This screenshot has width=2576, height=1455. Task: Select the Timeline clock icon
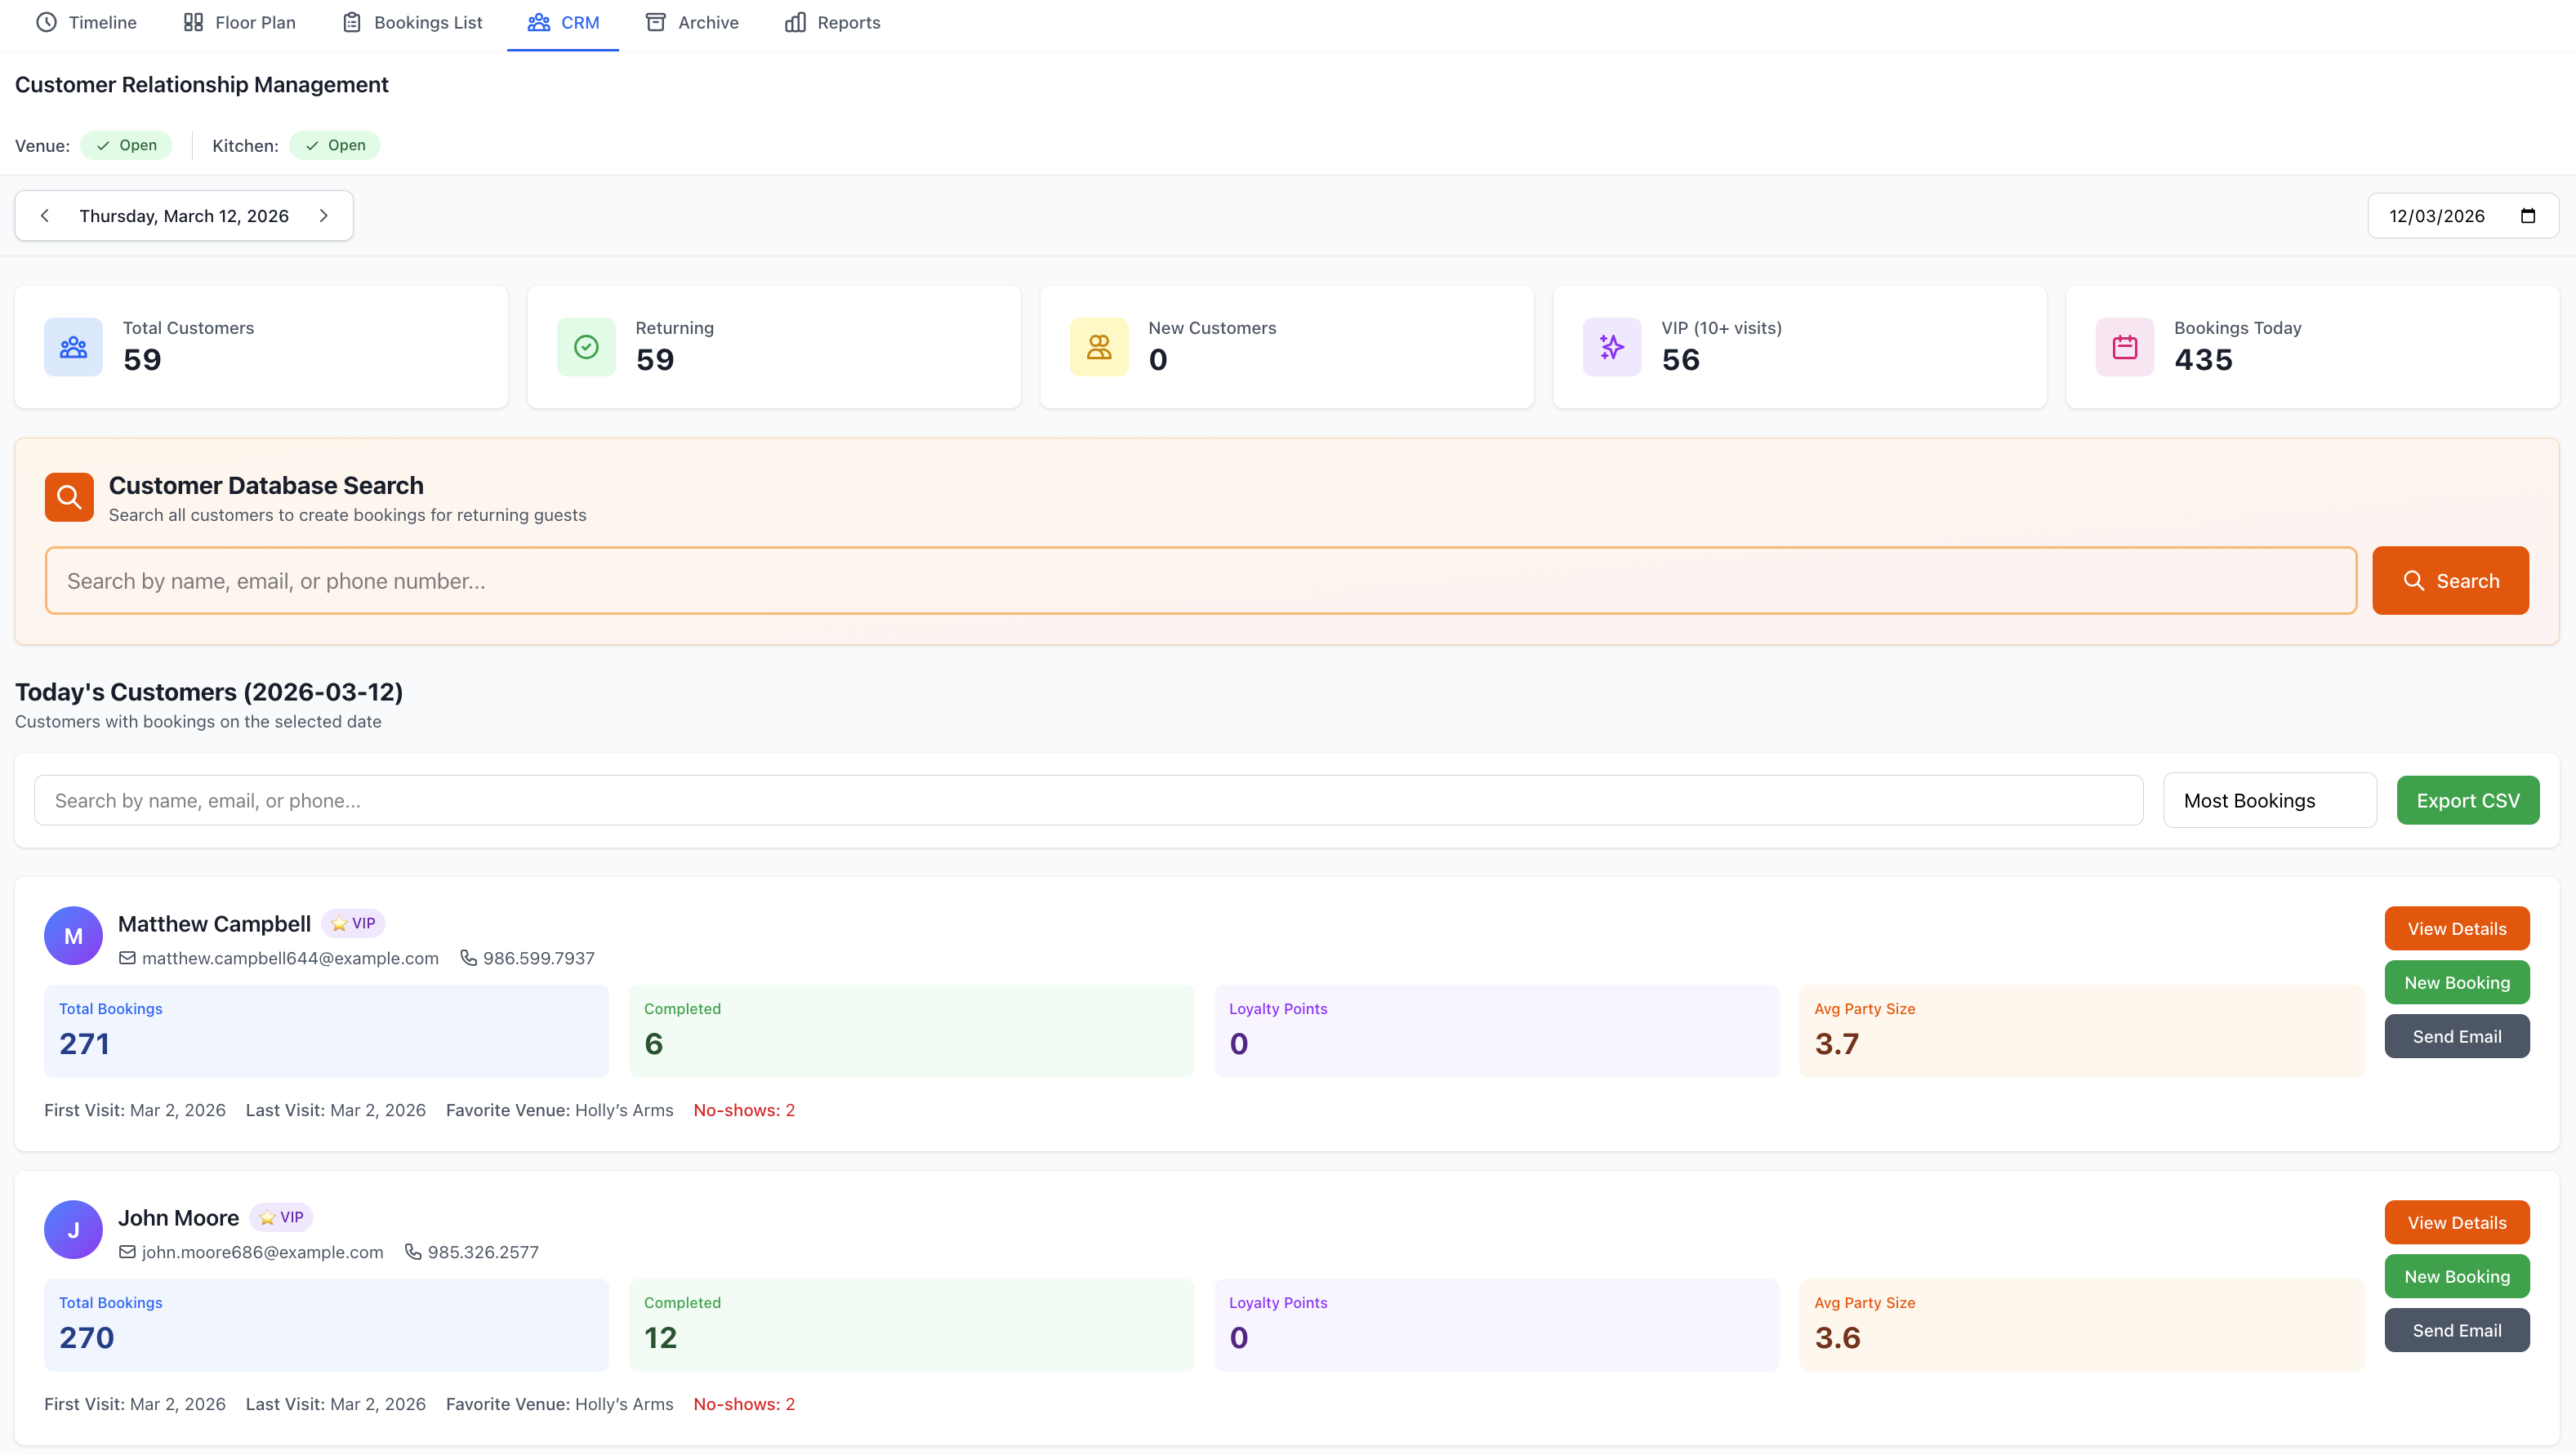[46, 21]
